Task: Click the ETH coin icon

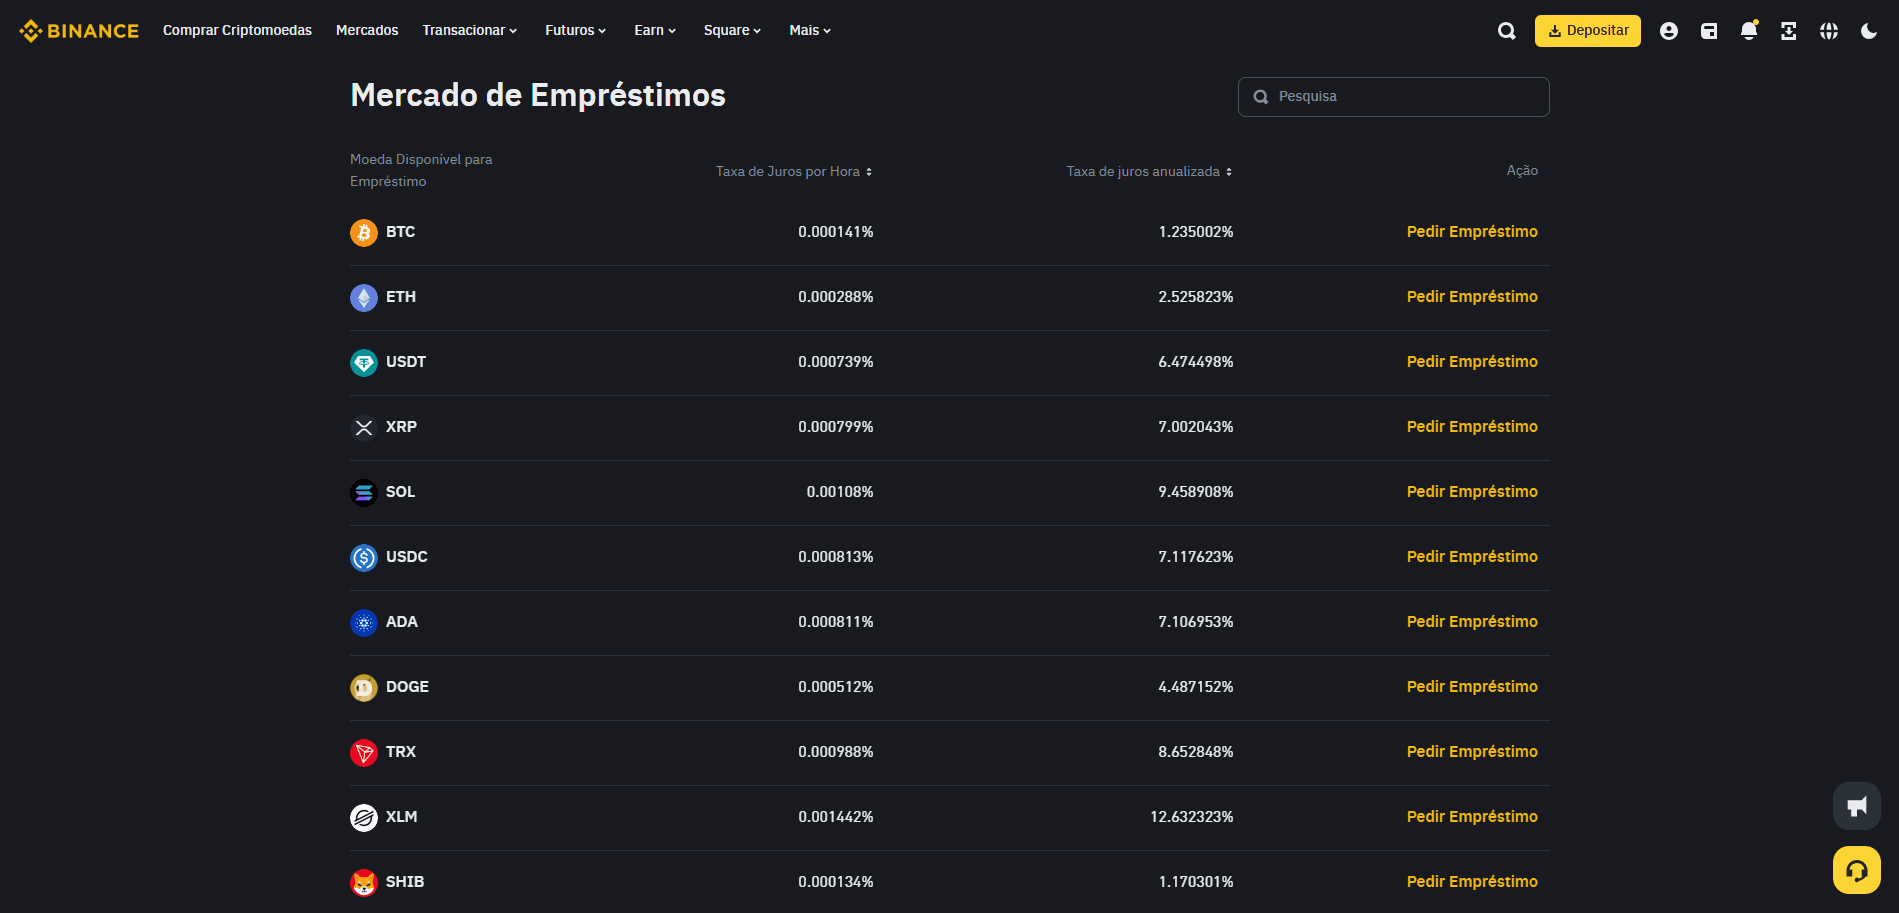Action: [364, 297]
